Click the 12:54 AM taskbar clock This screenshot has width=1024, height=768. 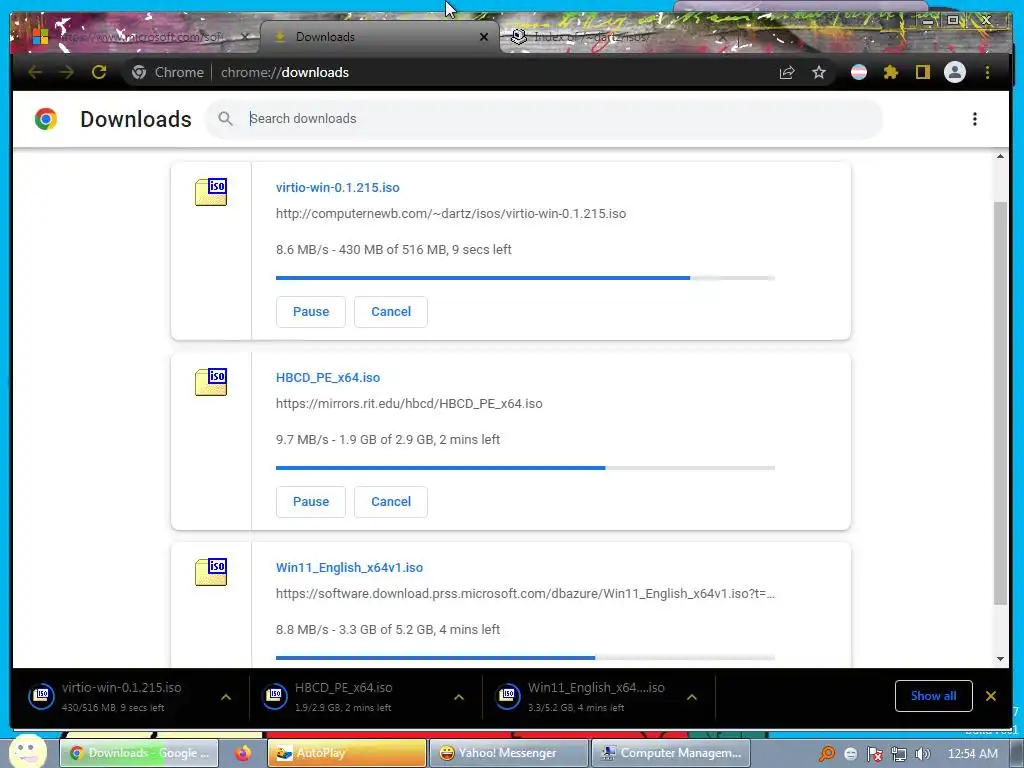(x=972, y=754)
